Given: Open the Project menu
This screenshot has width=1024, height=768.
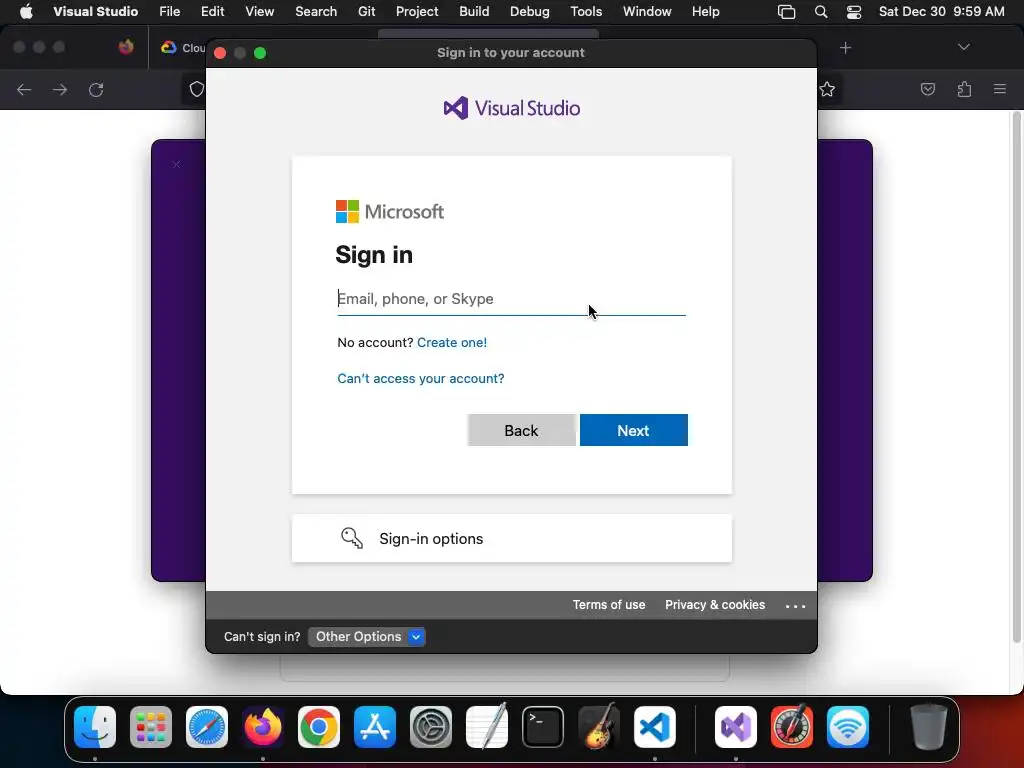Looking at the screenshot, I should coord(417,12).
